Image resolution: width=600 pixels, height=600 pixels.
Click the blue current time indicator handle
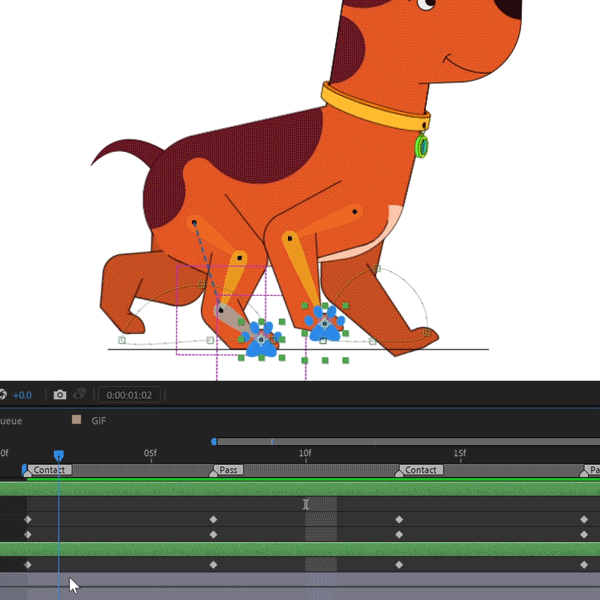59,455
